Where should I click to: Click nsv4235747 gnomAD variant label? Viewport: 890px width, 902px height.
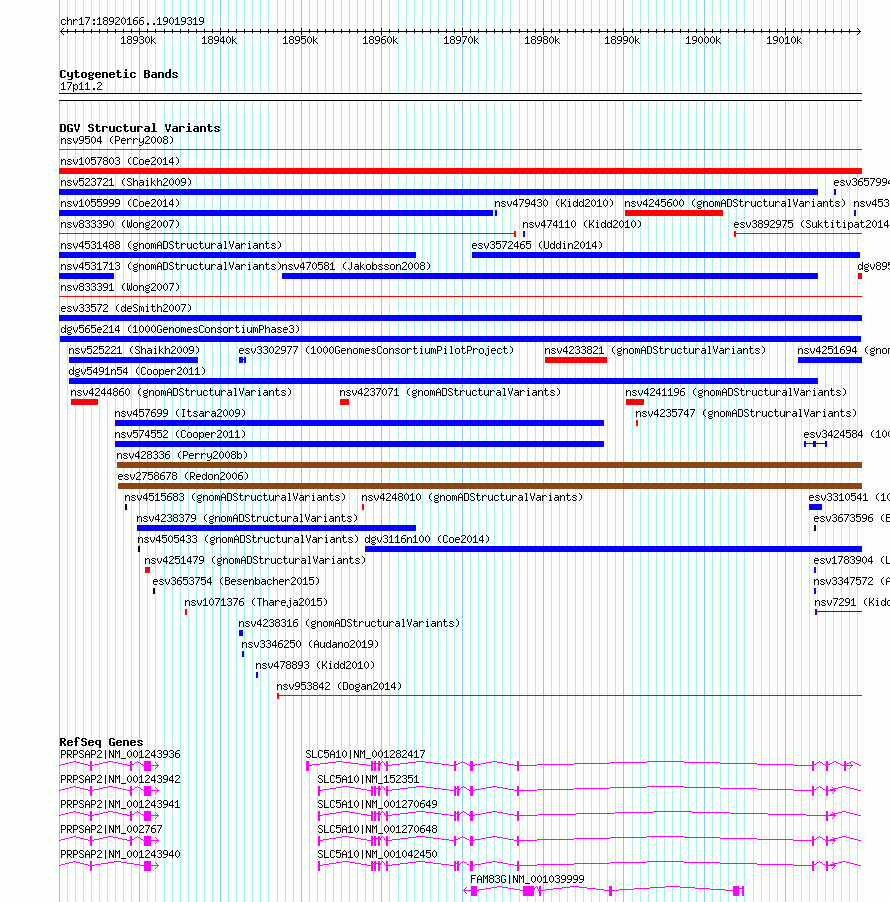[x=746, y=414]
